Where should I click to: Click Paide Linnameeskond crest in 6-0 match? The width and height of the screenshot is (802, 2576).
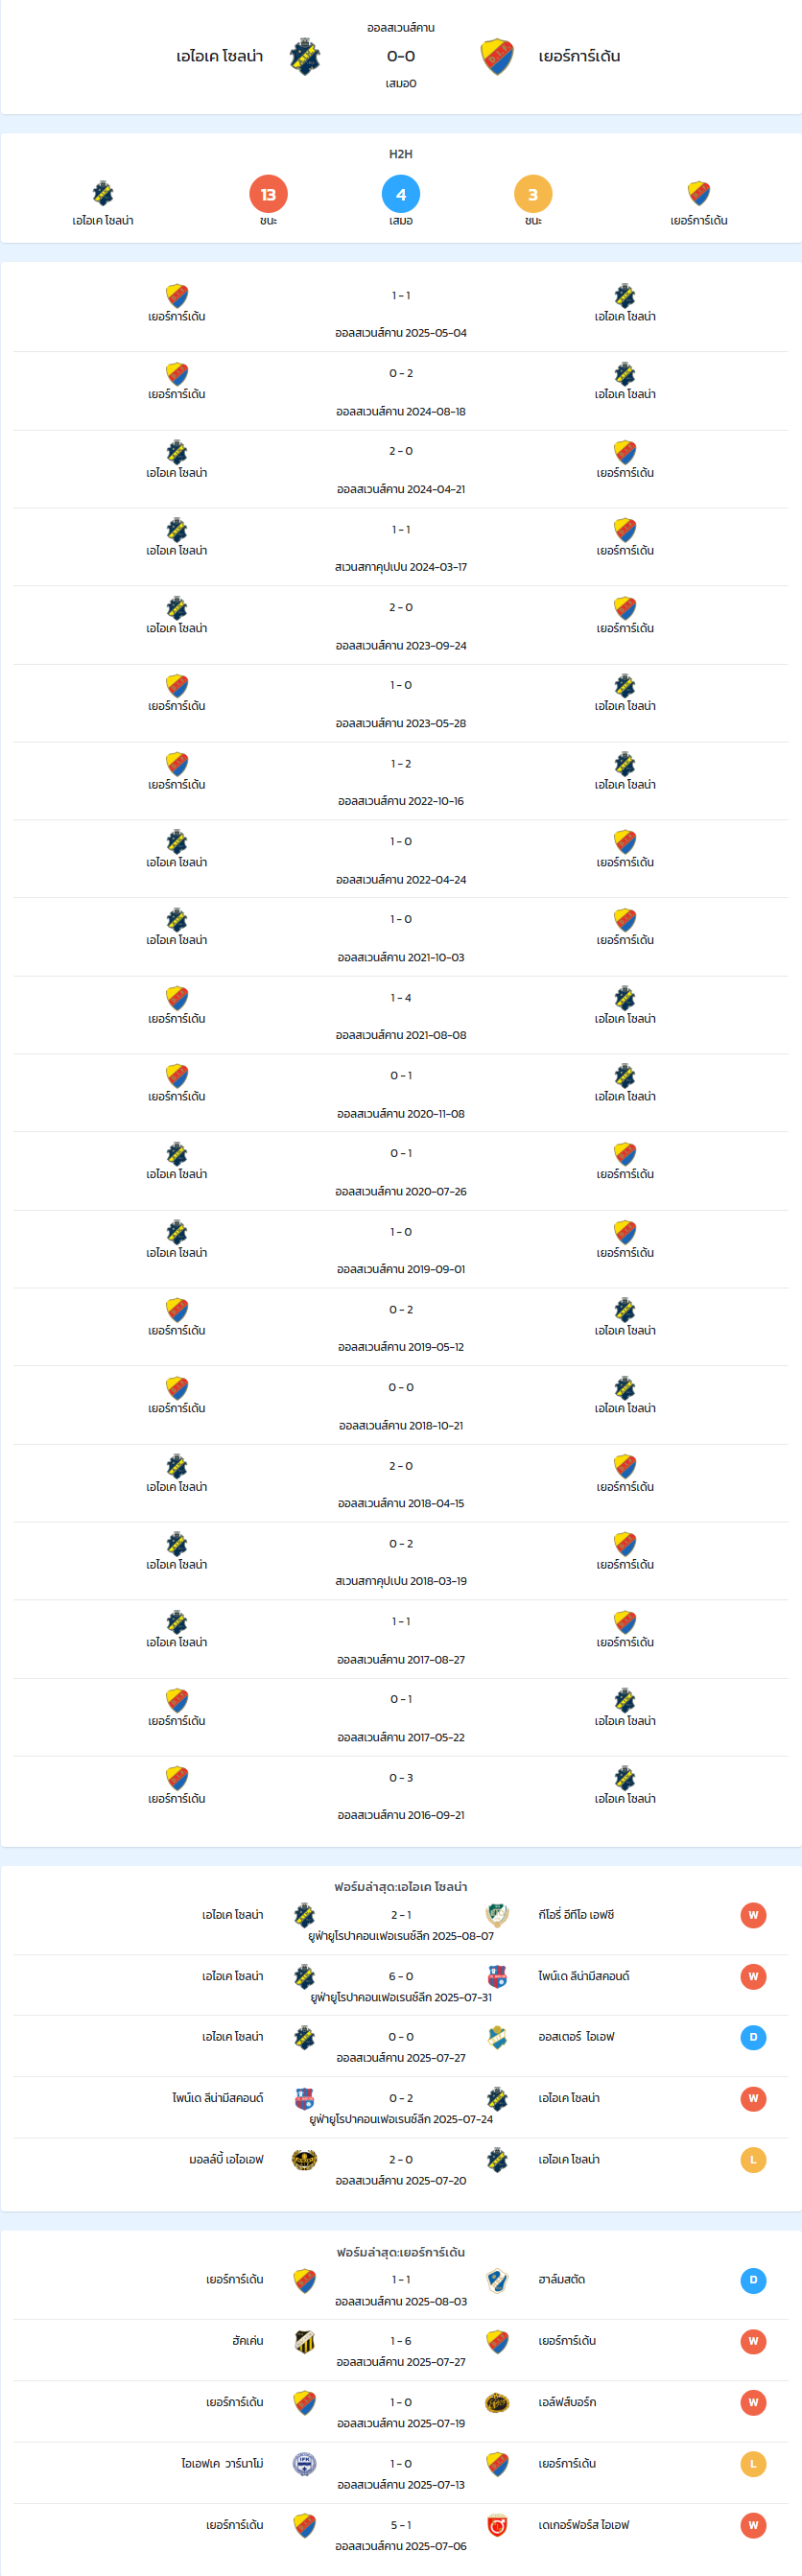pyautogui.click(x=497, y=1976)
